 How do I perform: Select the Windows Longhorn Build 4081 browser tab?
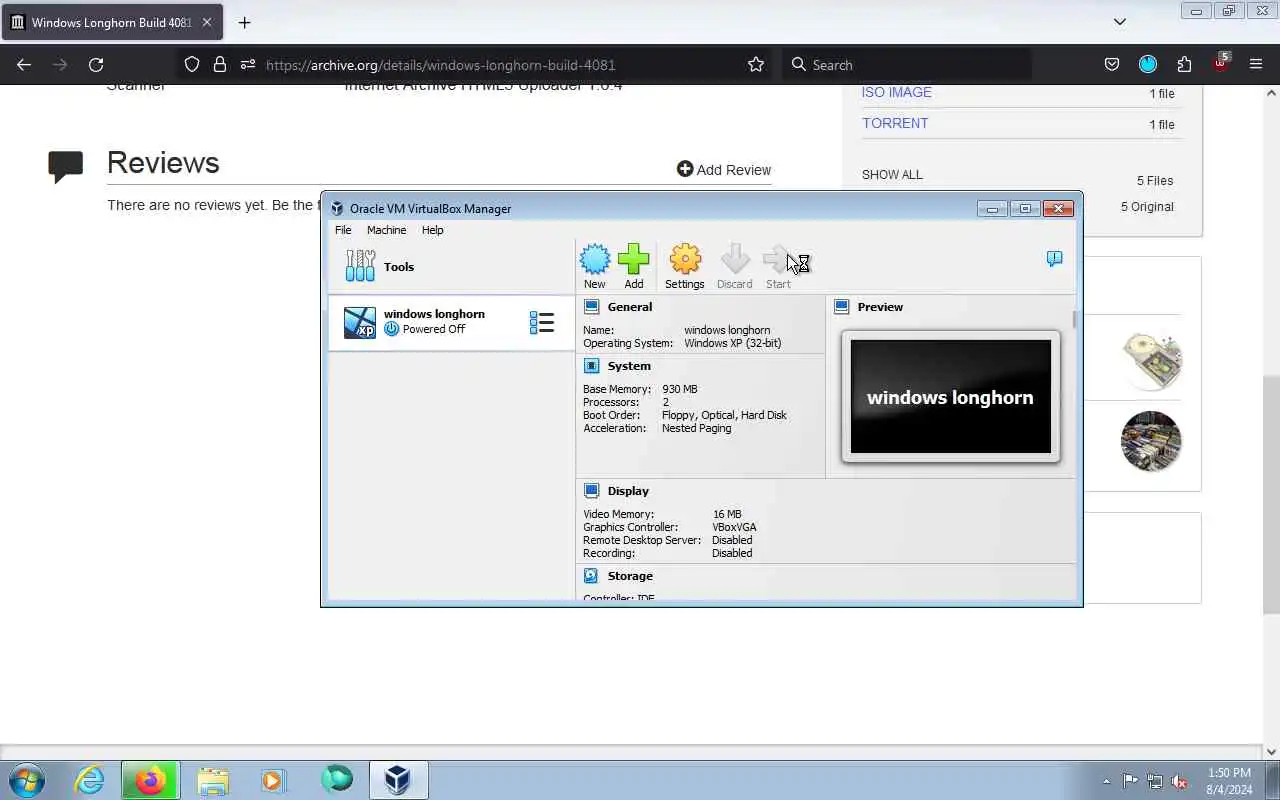pyautogui.click(x=112, y=22)
